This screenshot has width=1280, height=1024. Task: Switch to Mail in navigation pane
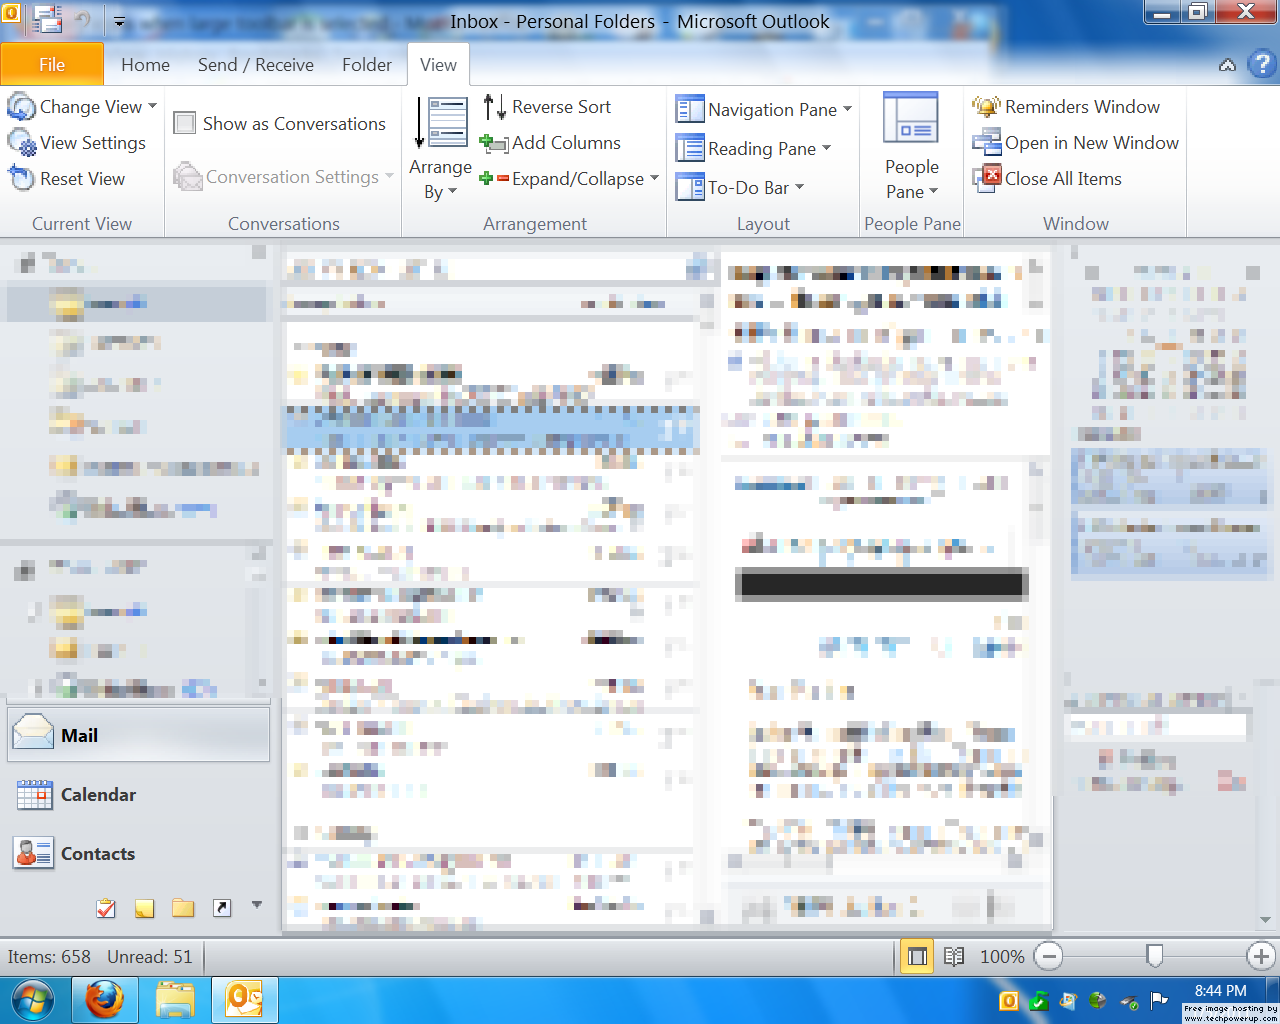pyautogui.click(x=139, y=735)
